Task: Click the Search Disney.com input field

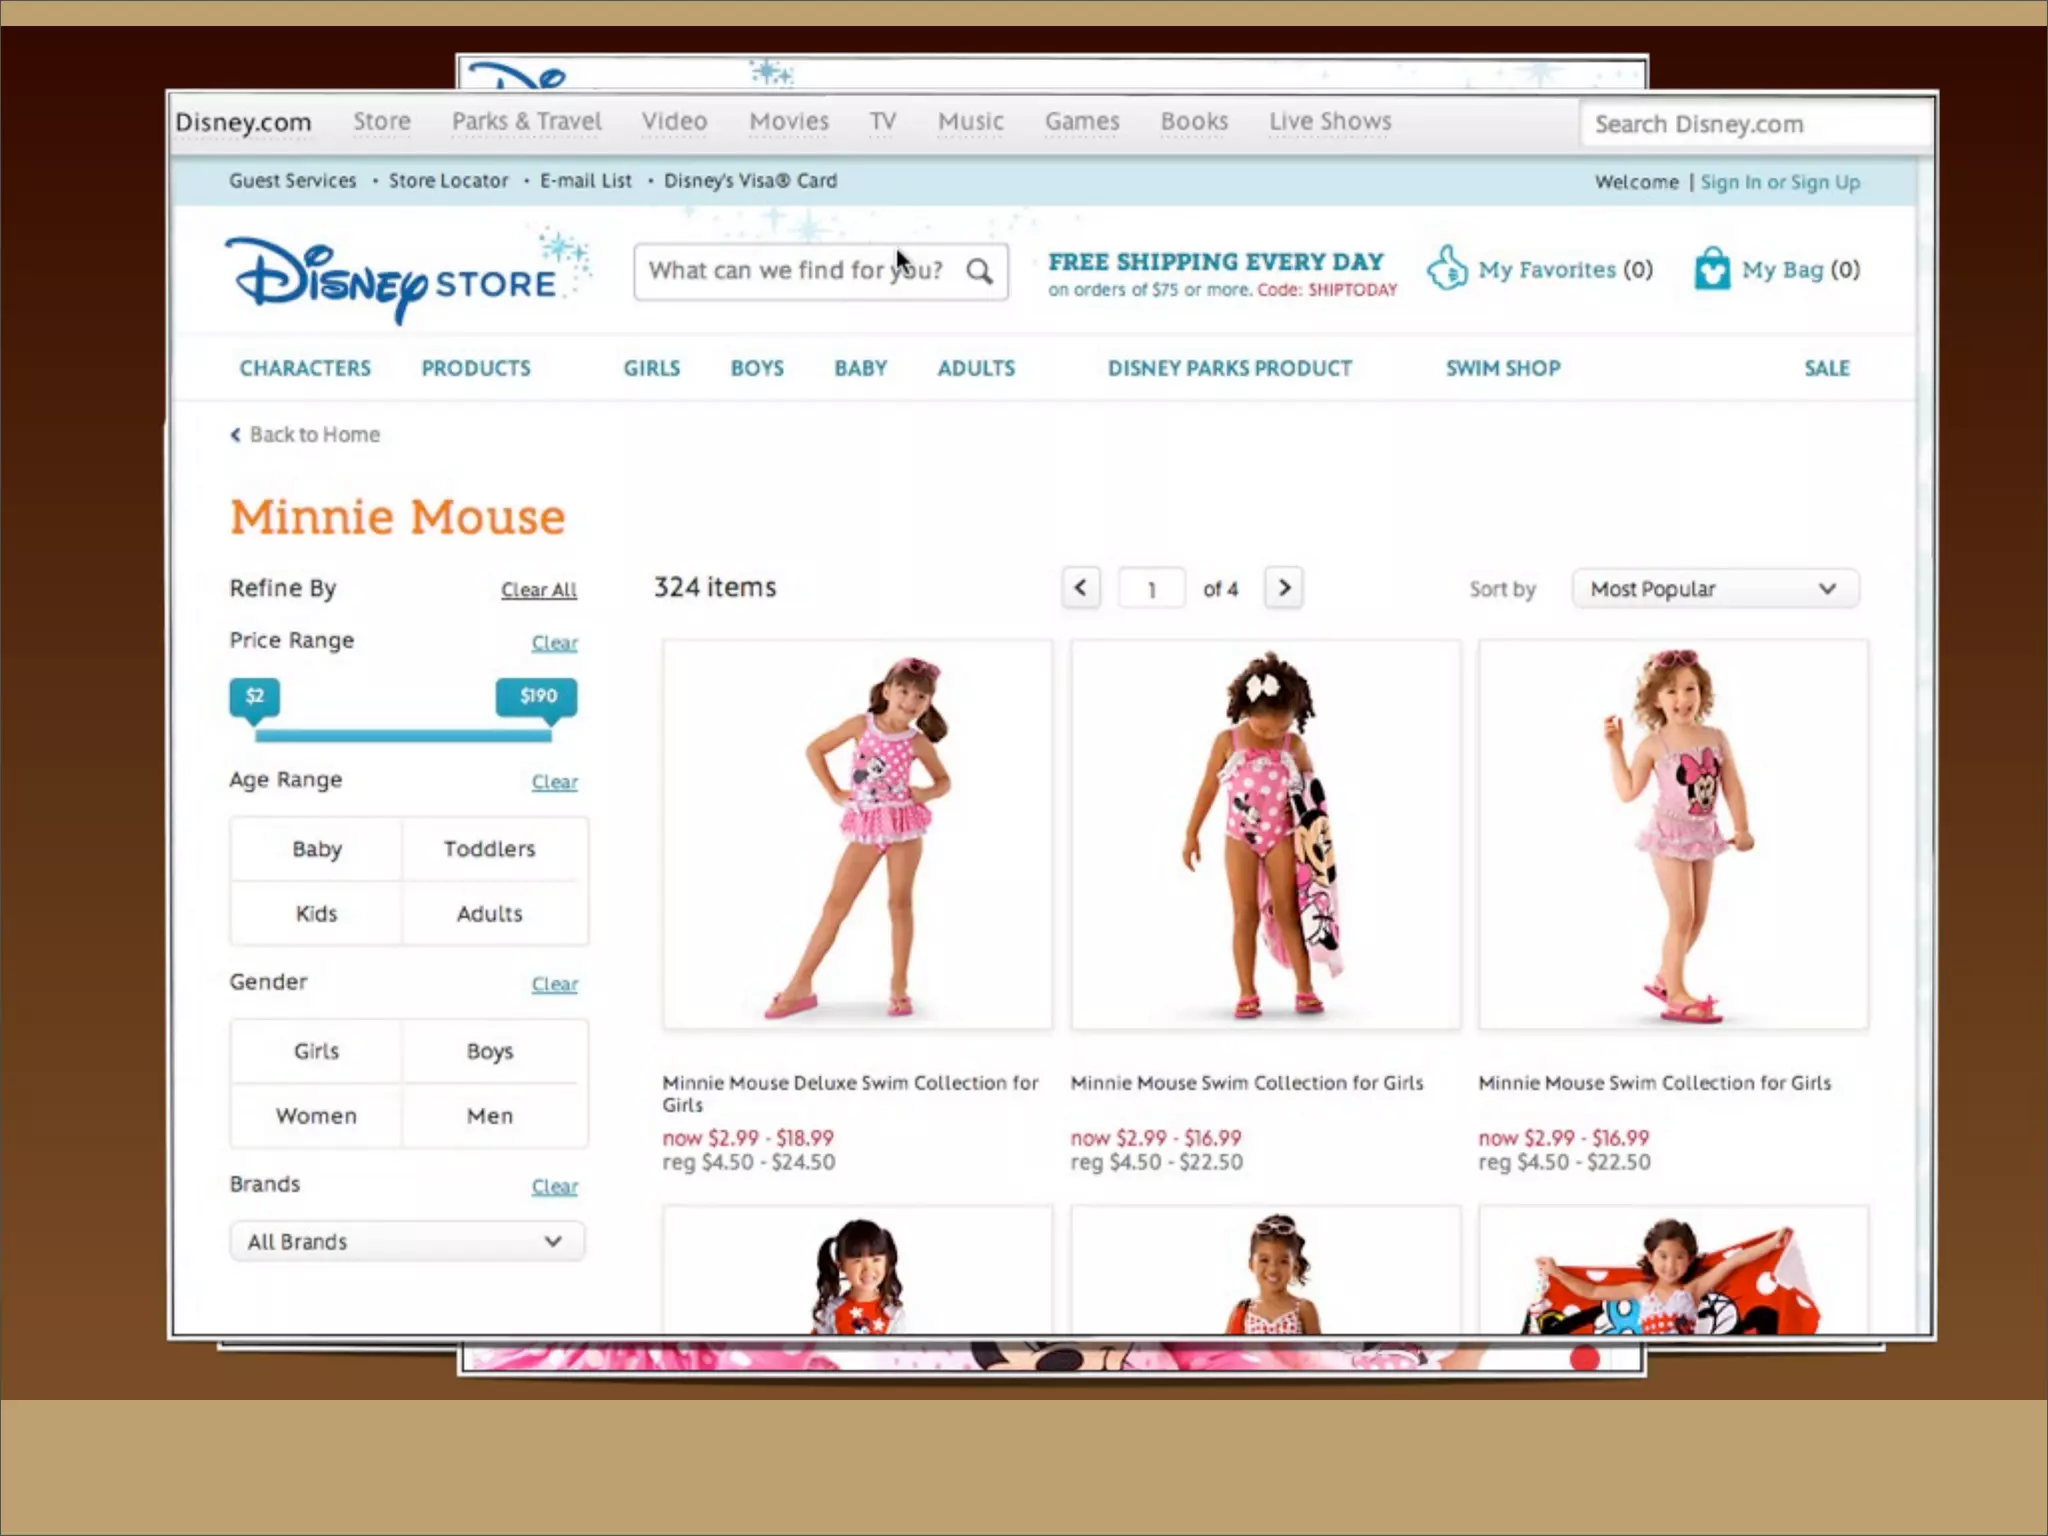Action: [x=1755, y=124]
